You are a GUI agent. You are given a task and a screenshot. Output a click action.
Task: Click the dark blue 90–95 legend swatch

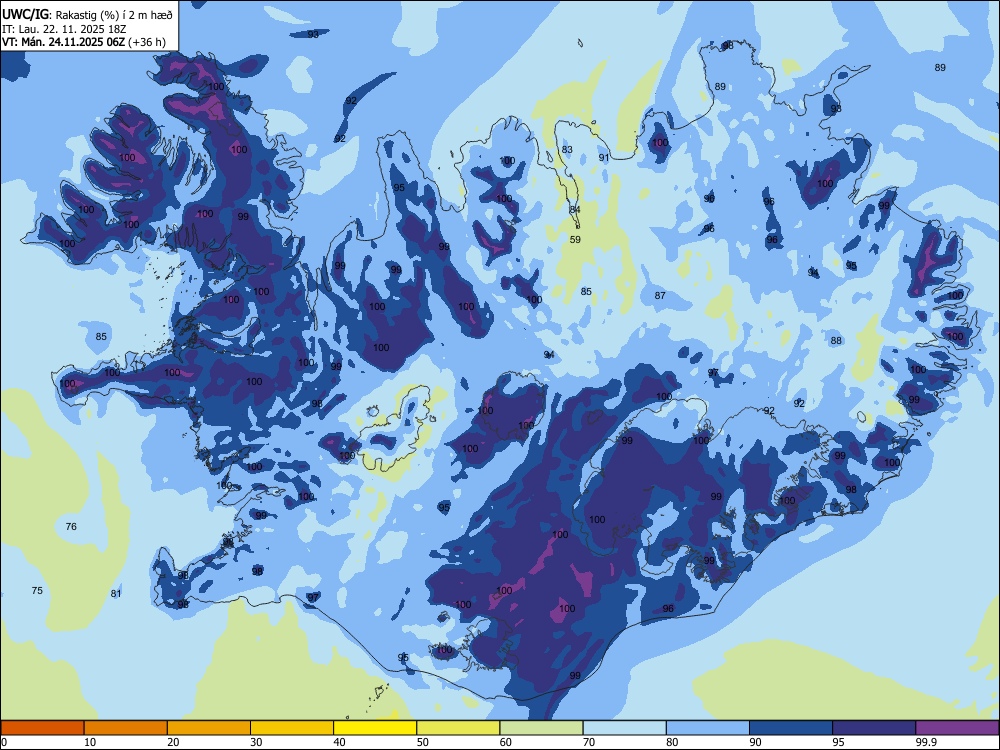coord(791,728)
